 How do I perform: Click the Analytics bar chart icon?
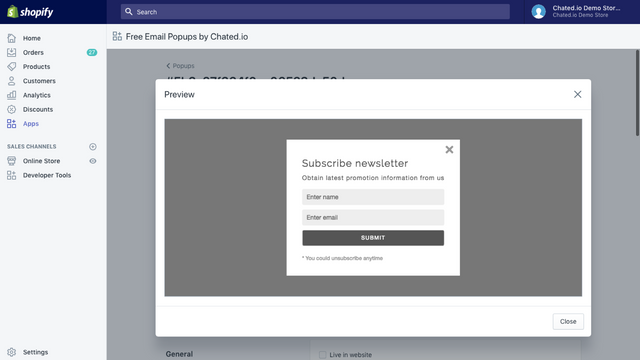point(11,95)
